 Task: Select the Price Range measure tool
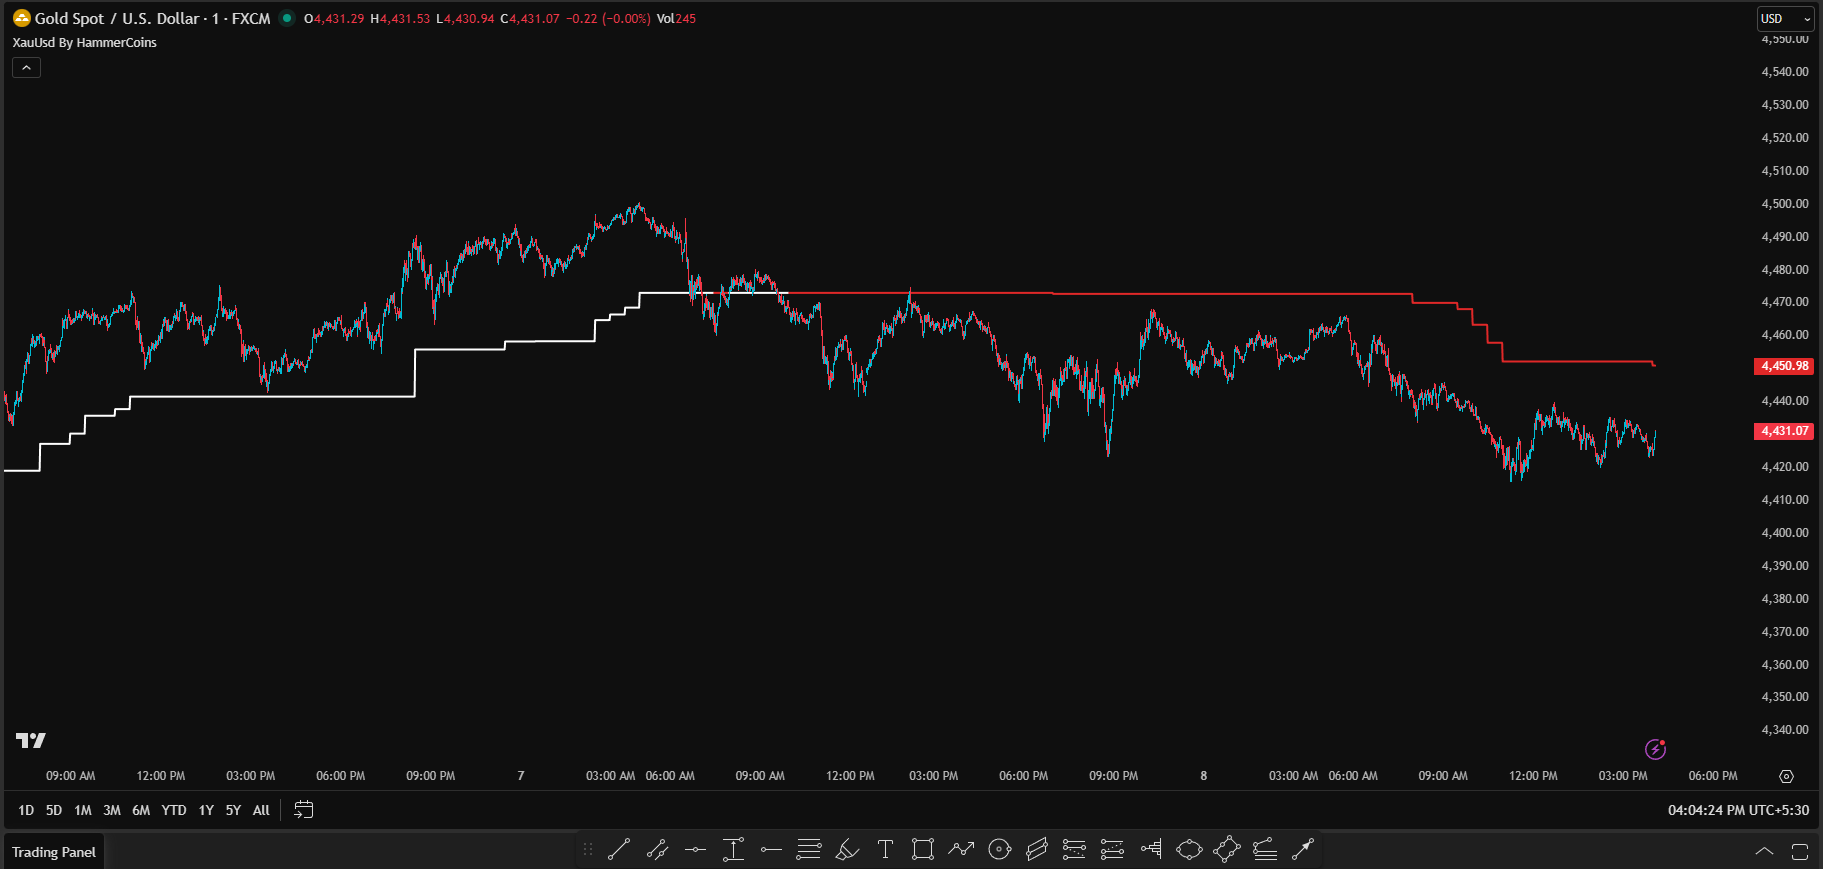click(x=733, y=850)
